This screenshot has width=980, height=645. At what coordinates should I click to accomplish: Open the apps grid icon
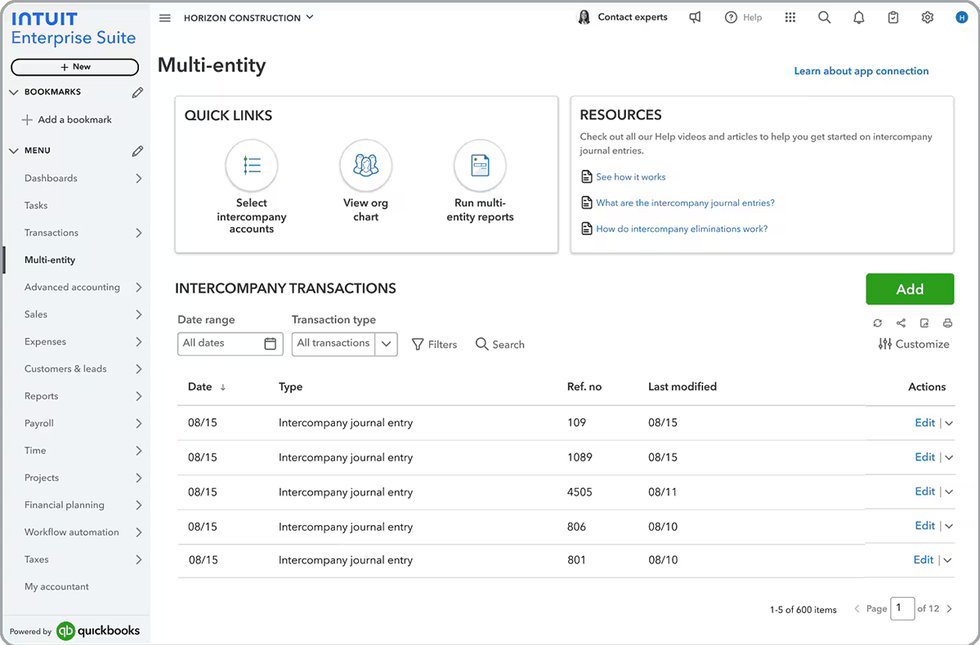pos(790,18)
